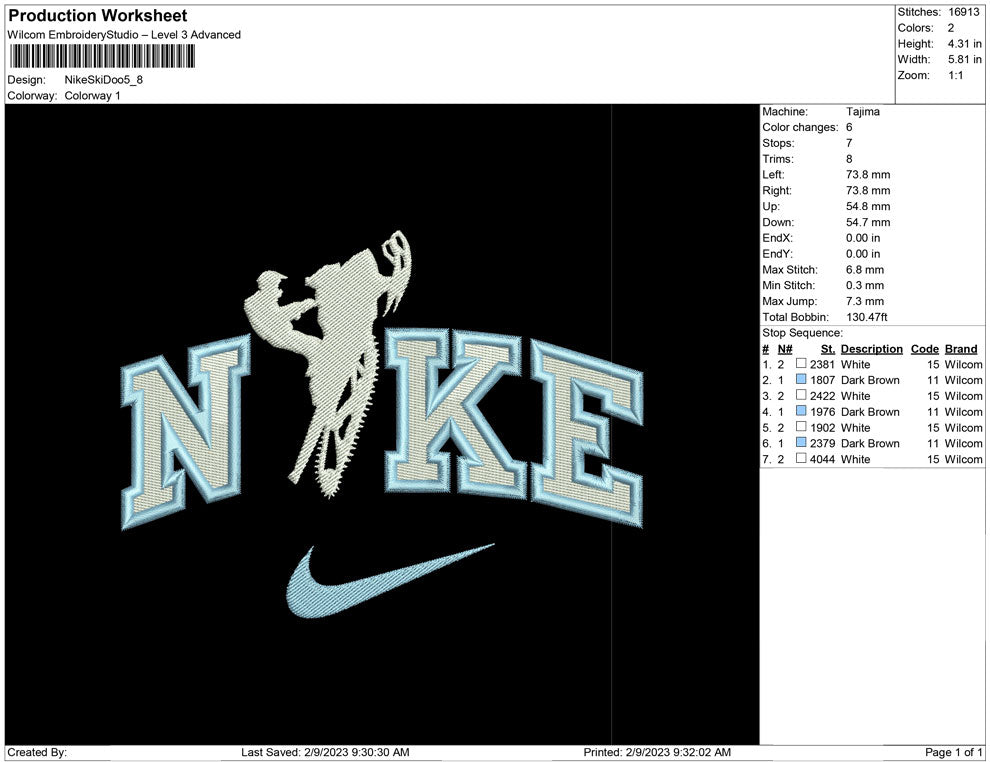990x762 pixels.
Task: Click the white swatch in stop row 7
Action: coord(801,458)
